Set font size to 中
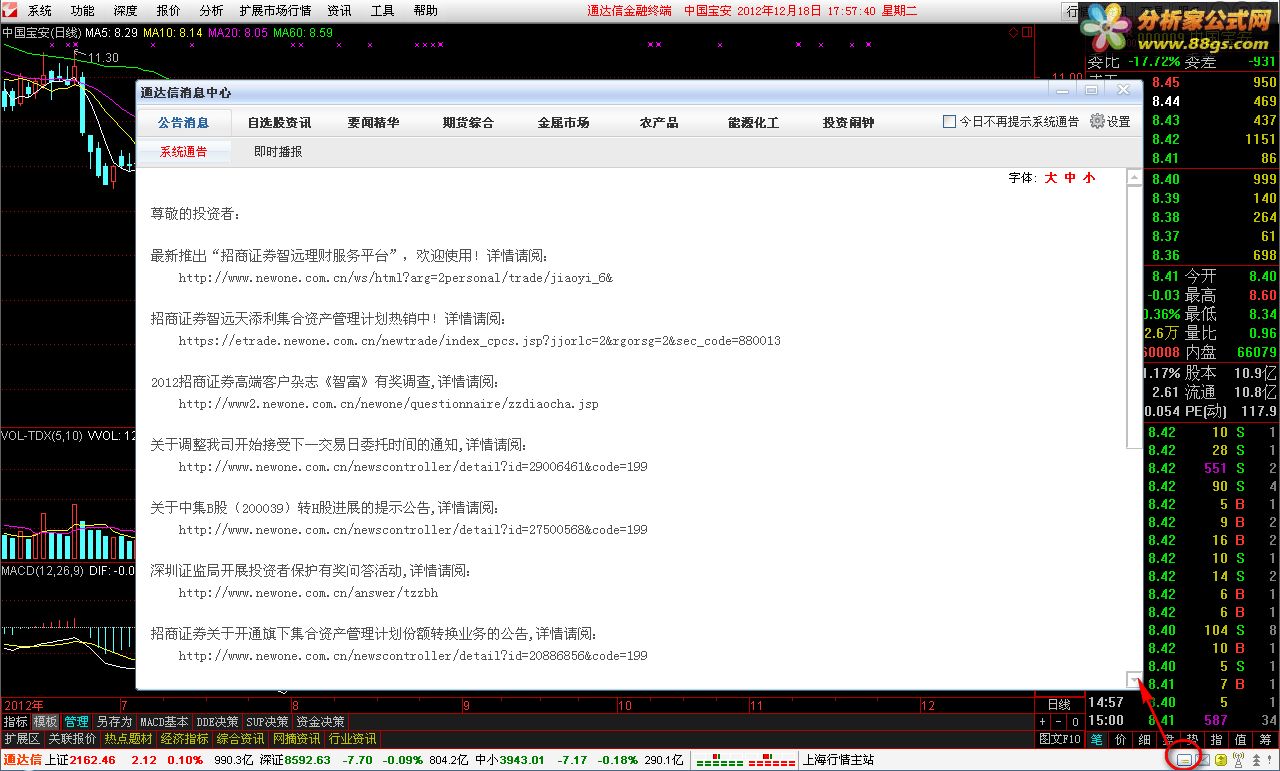Viewport: 1280px width, 771px height. click(x=1070, y=177)
